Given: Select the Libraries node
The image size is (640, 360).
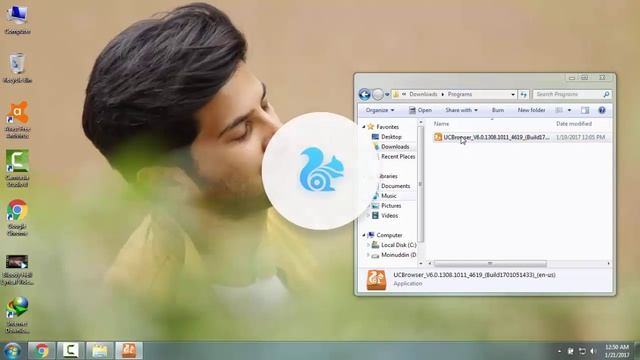Looking at the screenshot, I should pos(388,176).
